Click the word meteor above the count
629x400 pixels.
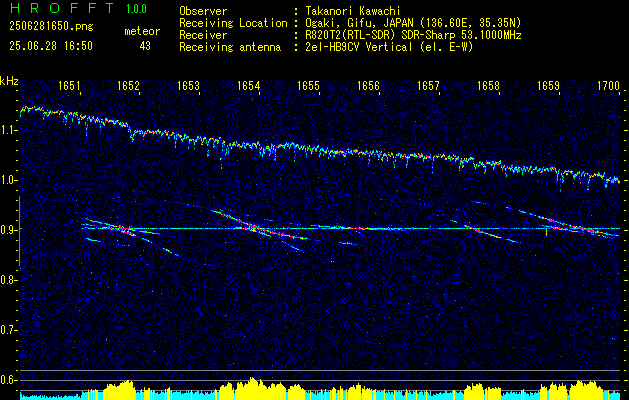point(142,31)
